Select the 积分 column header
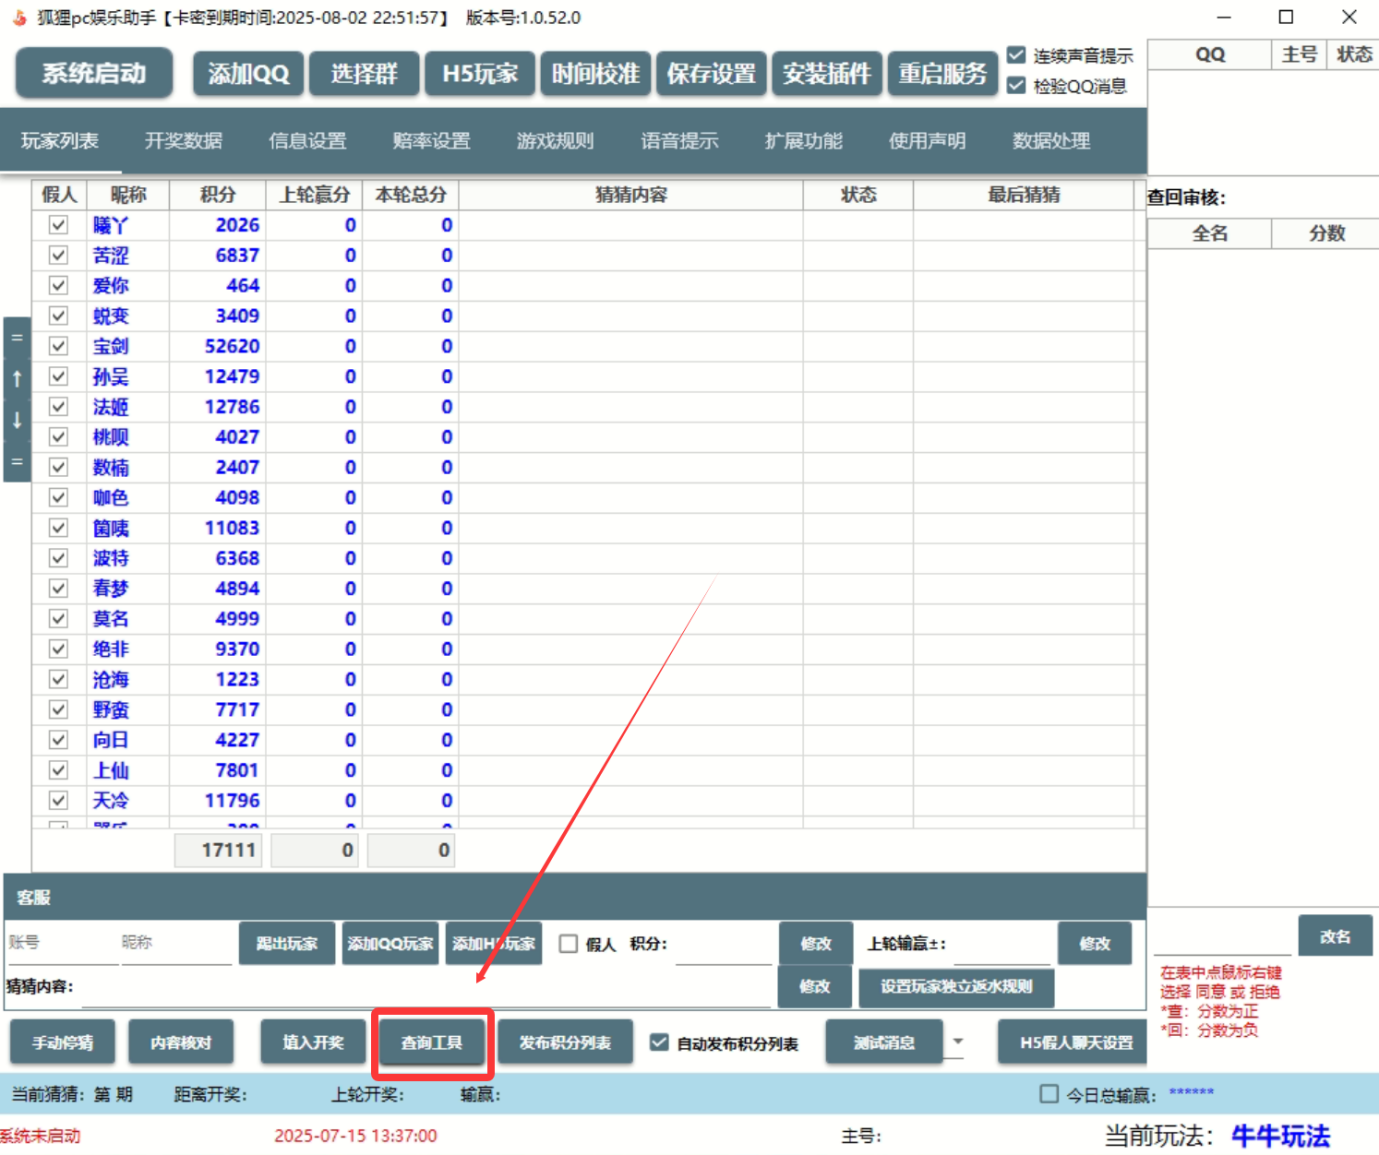 (x=218, y=195)
